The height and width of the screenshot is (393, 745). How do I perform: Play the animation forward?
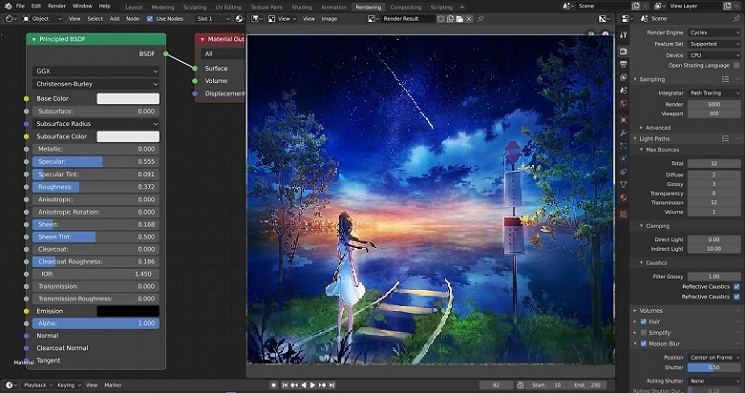[x=313, y=385]
